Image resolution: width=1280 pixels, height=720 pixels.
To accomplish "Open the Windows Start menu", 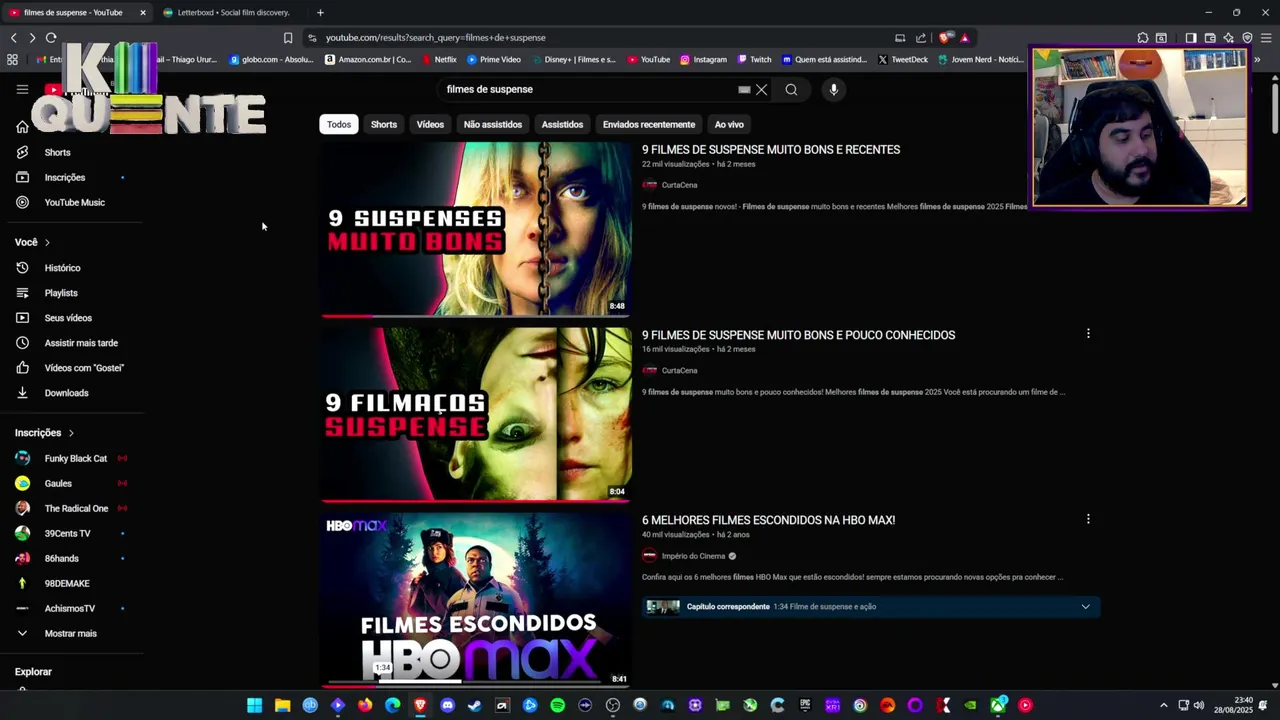I will [255, 705].
